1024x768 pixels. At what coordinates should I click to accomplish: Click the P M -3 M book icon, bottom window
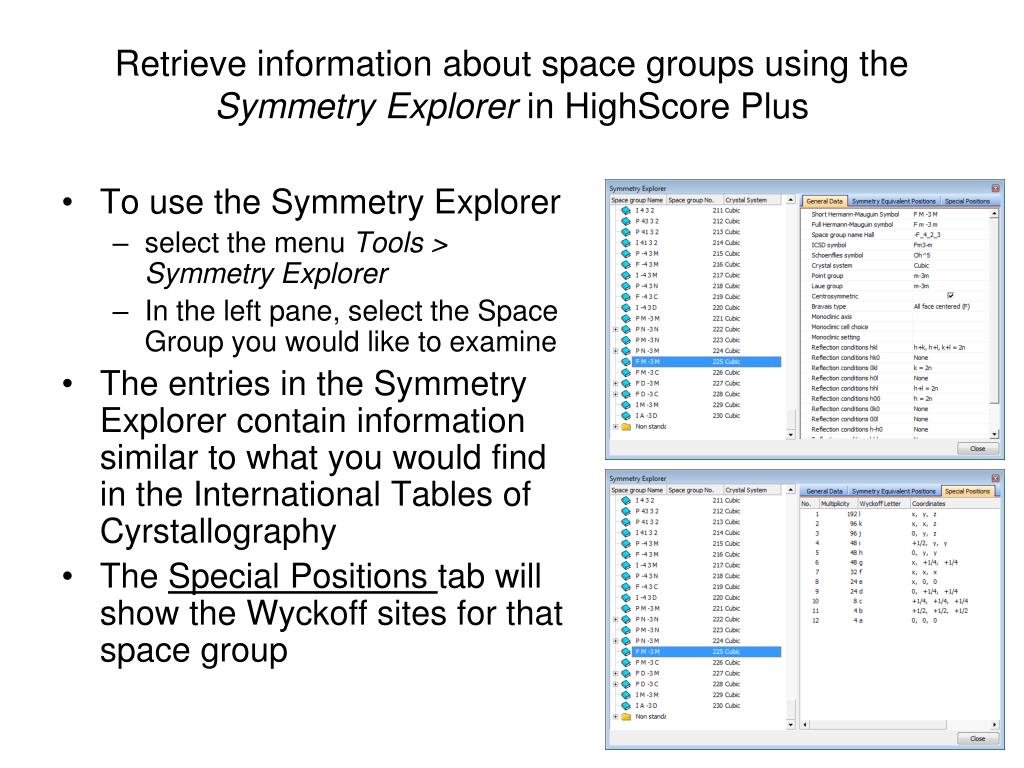626,608
